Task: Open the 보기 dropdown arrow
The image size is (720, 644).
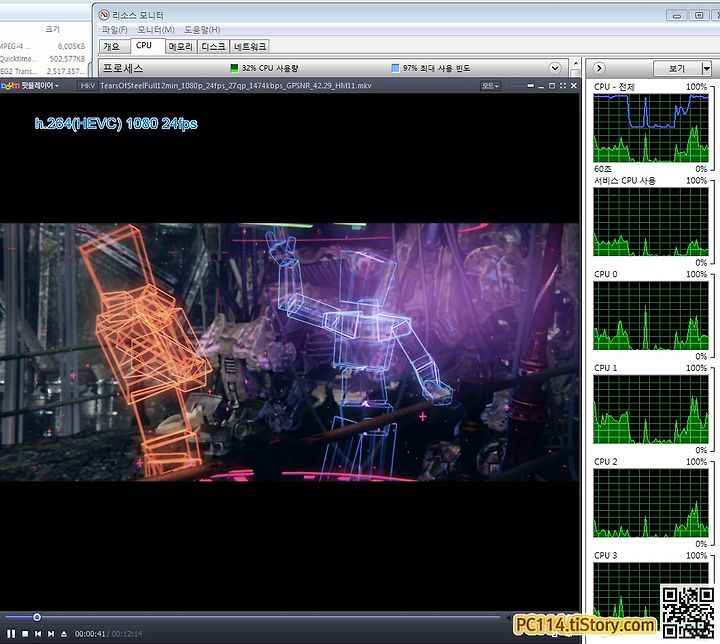Action: coord(706,68)
